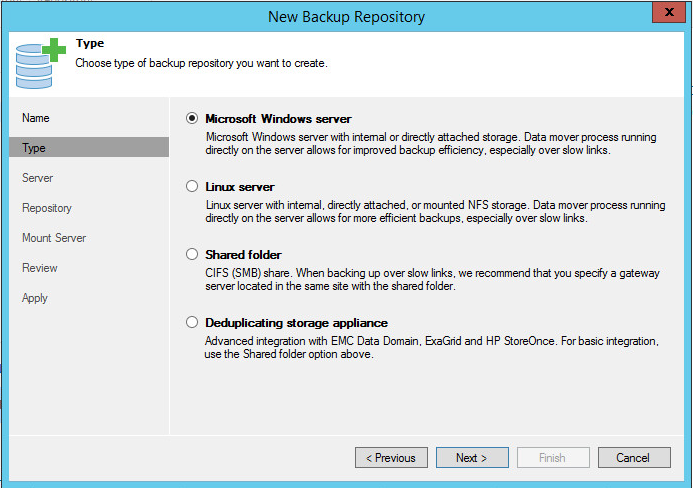The image size is (693, 488).
Task: Select the Shared folder option
Action: click(x=192, y=255)
